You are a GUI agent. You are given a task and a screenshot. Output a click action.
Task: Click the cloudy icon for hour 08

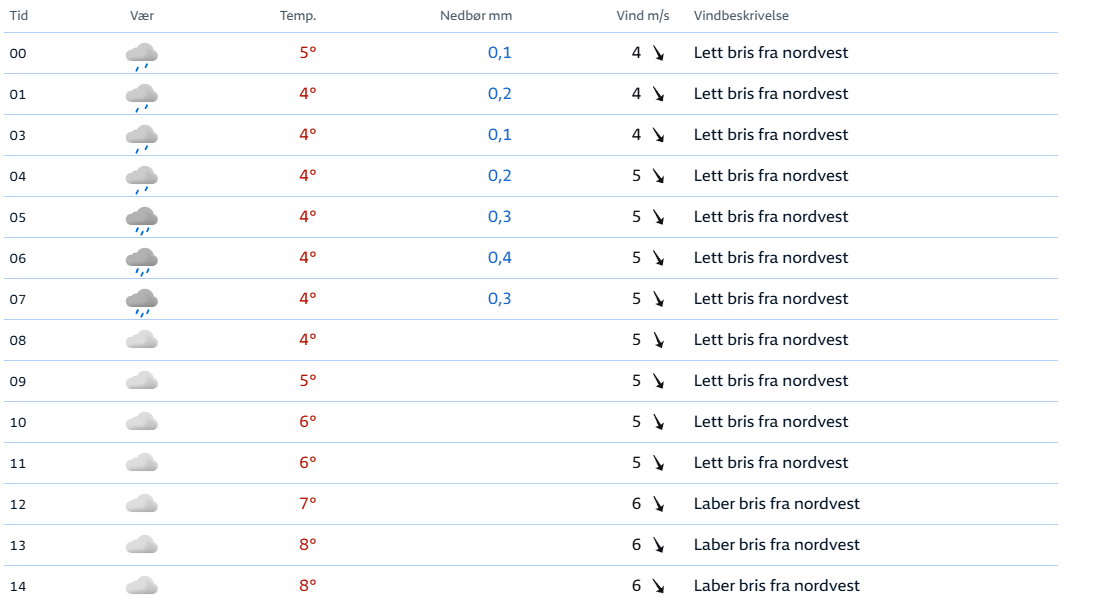141,340
